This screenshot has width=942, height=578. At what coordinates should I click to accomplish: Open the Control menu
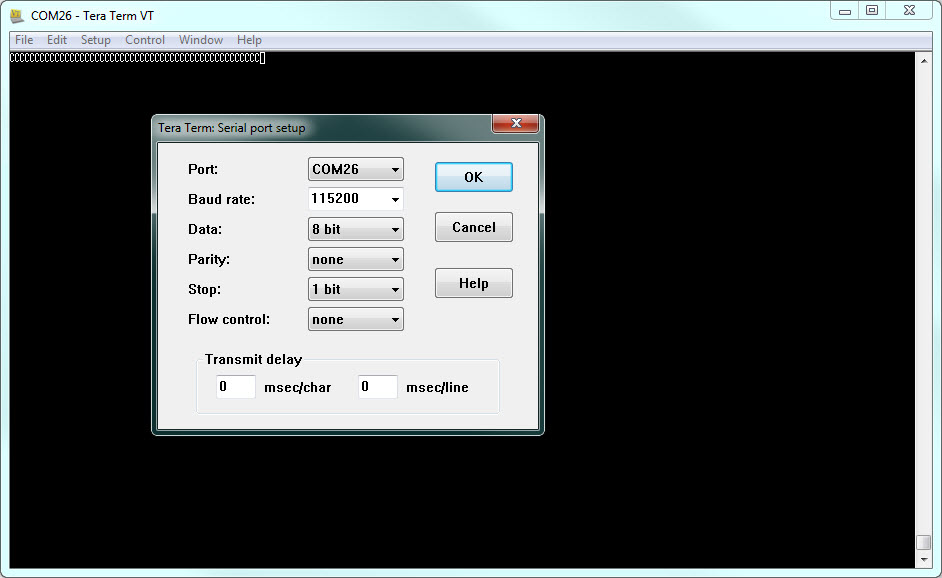[x=145, y=40]
